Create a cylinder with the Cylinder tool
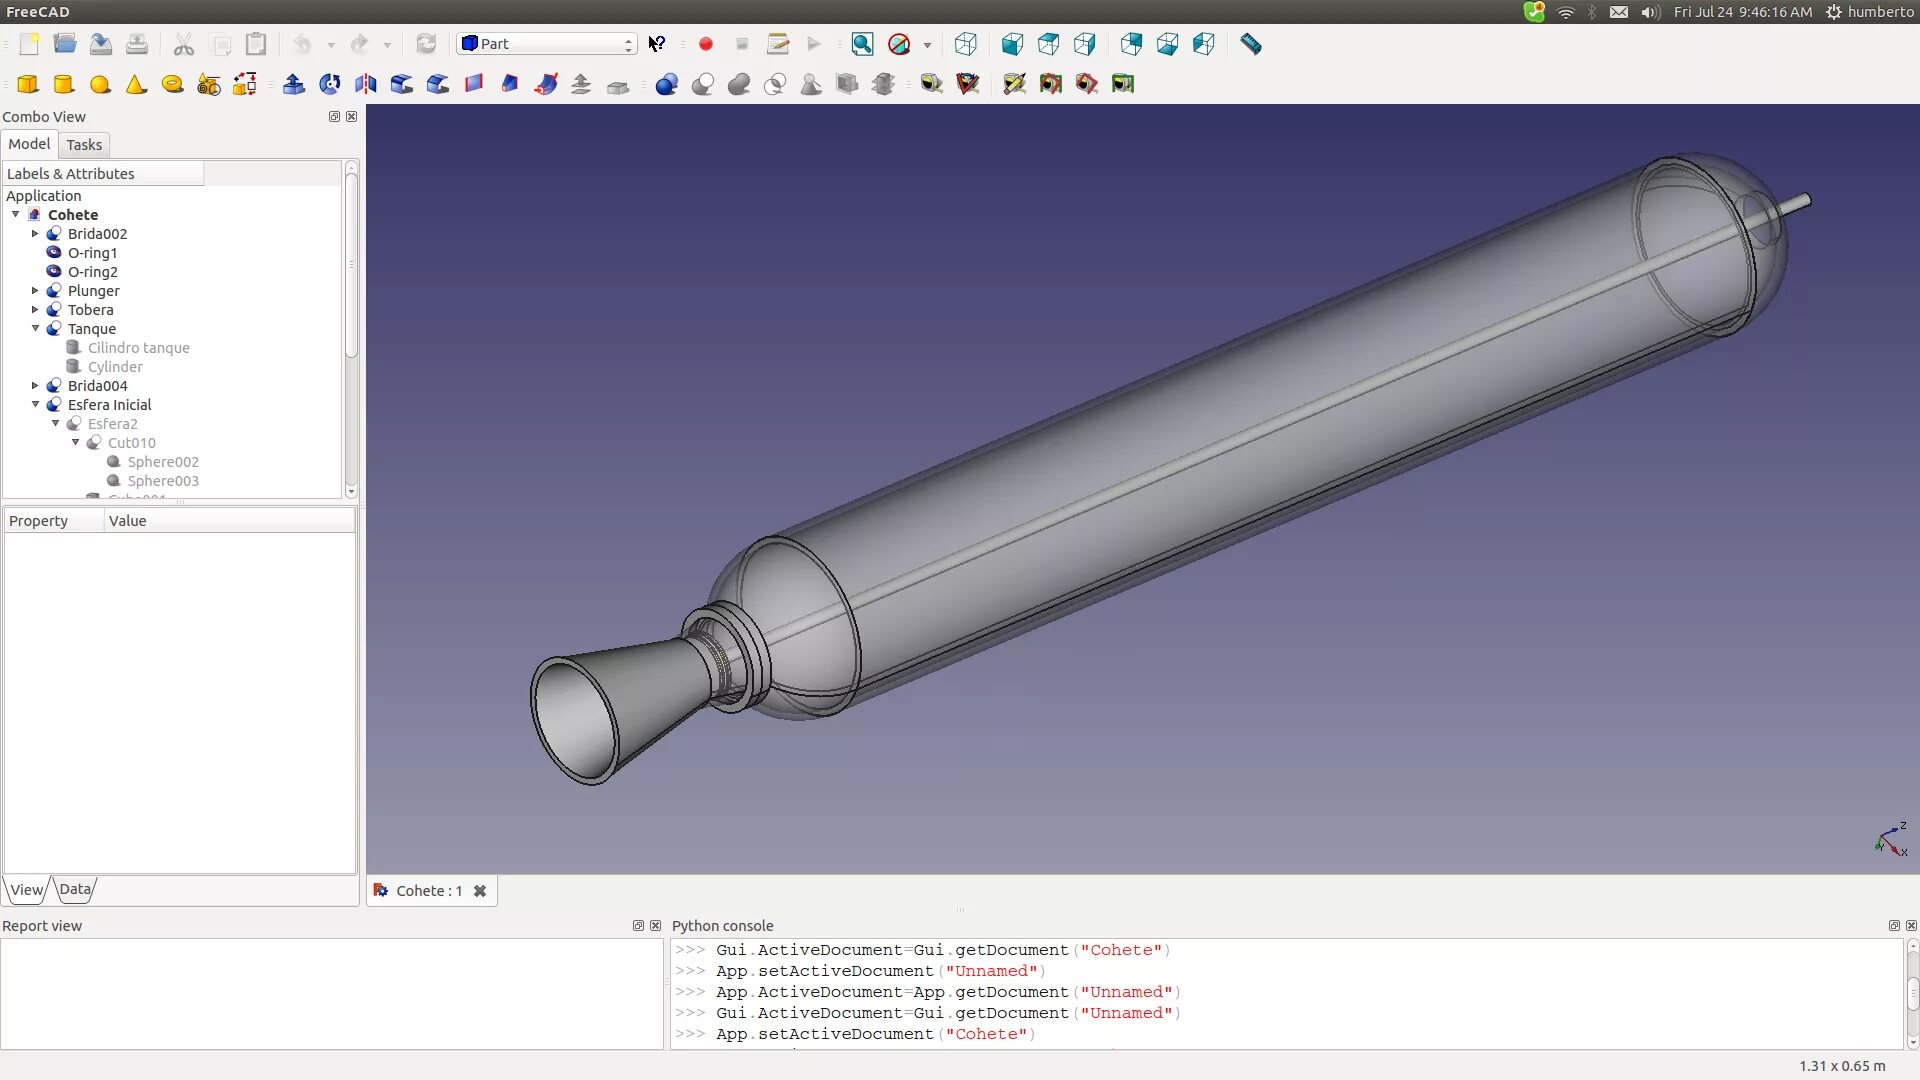The height and width of the screenshot is (1080, 1920). 64,84
